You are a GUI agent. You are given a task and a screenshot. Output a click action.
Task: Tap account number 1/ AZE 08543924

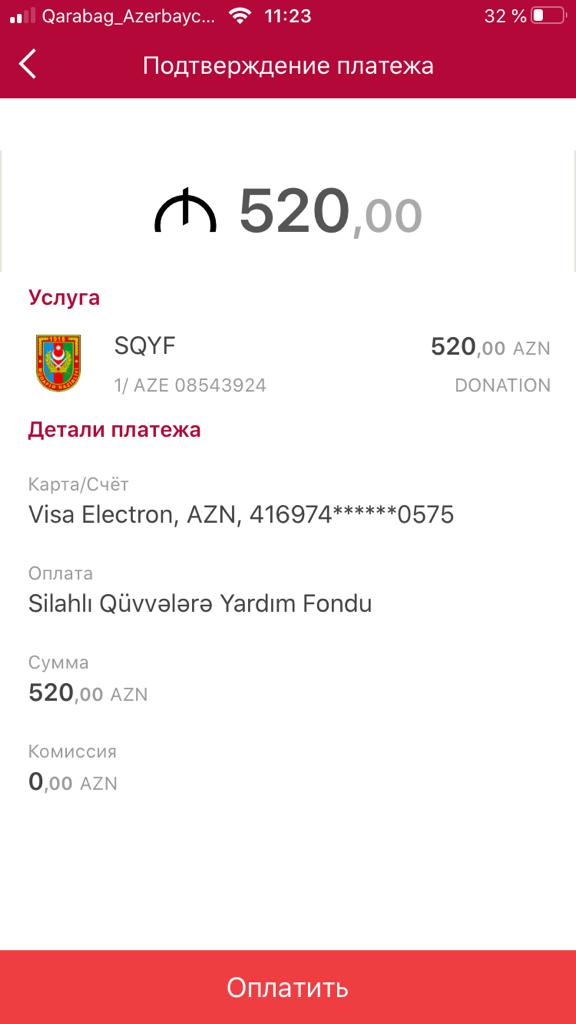190,385
